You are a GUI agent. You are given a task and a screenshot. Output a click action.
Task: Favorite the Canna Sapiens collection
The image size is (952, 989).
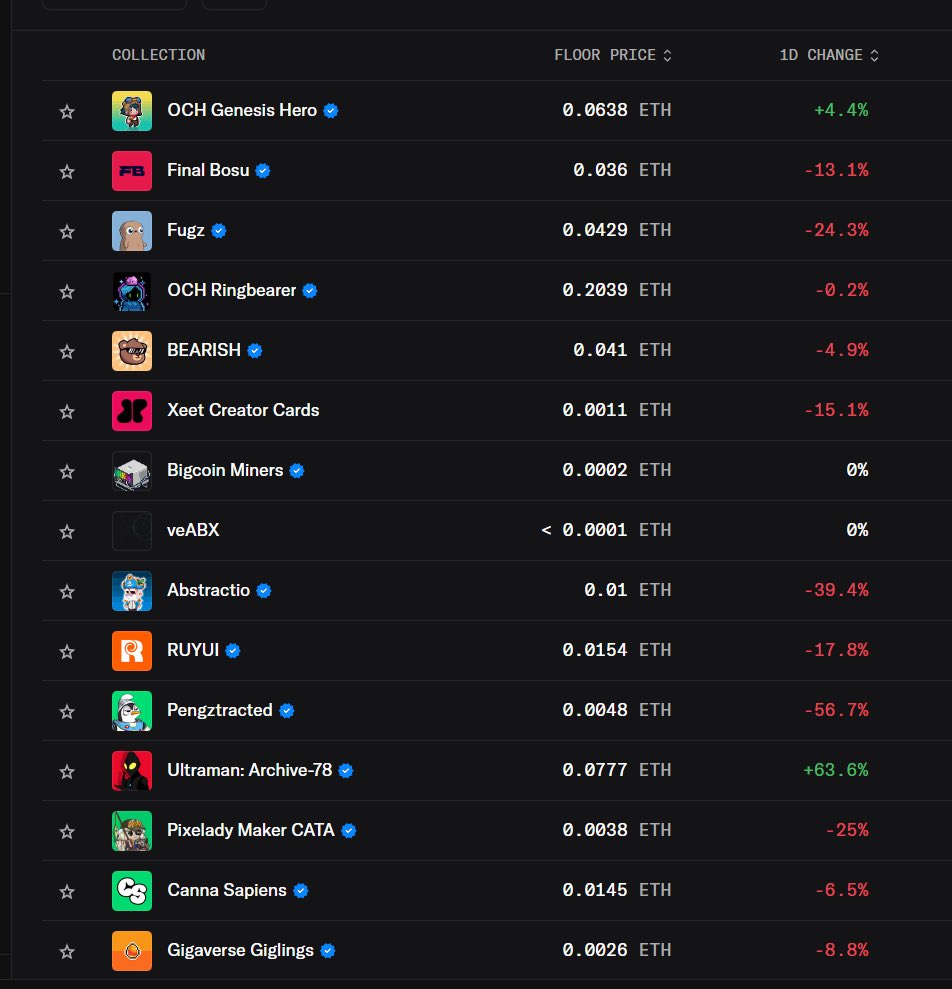click(x=67, y=891)
